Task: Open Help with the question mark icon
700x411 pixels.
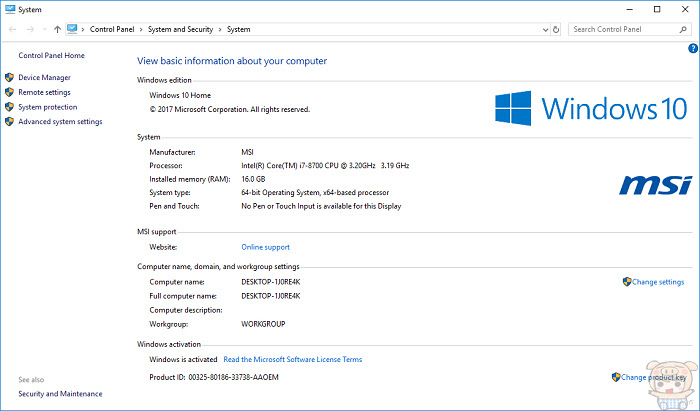Action: 693,48
